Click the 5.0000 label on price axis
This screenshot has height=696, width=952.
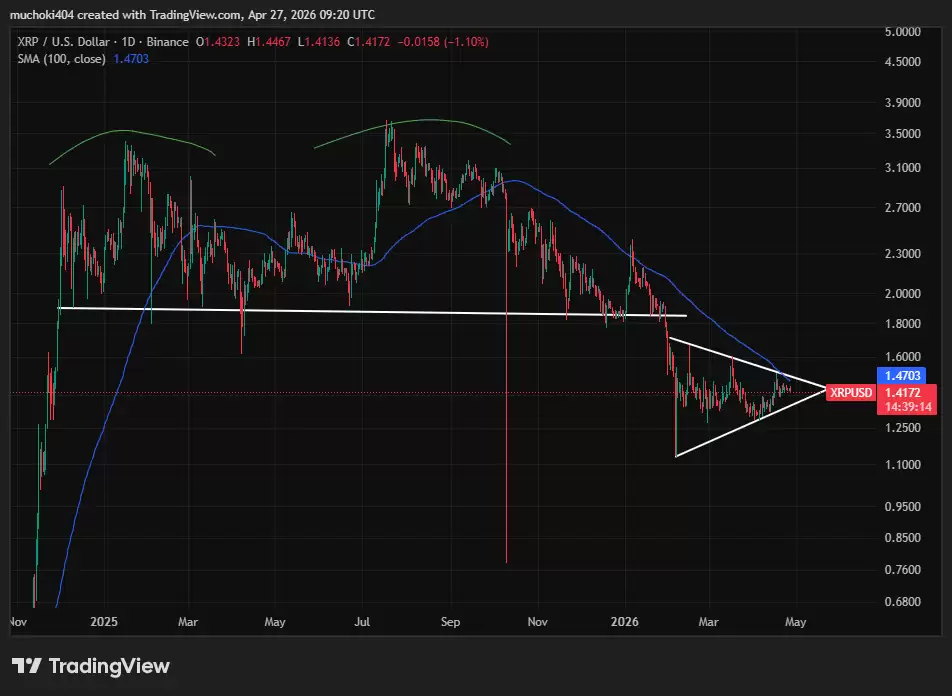(903, 32)
